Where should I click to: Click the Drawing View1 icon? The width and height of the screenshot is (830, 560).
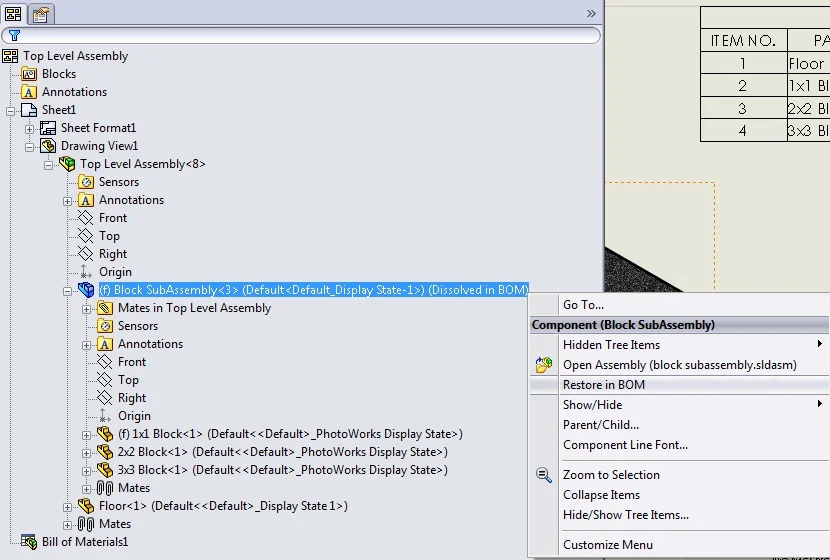coord(48,146)
